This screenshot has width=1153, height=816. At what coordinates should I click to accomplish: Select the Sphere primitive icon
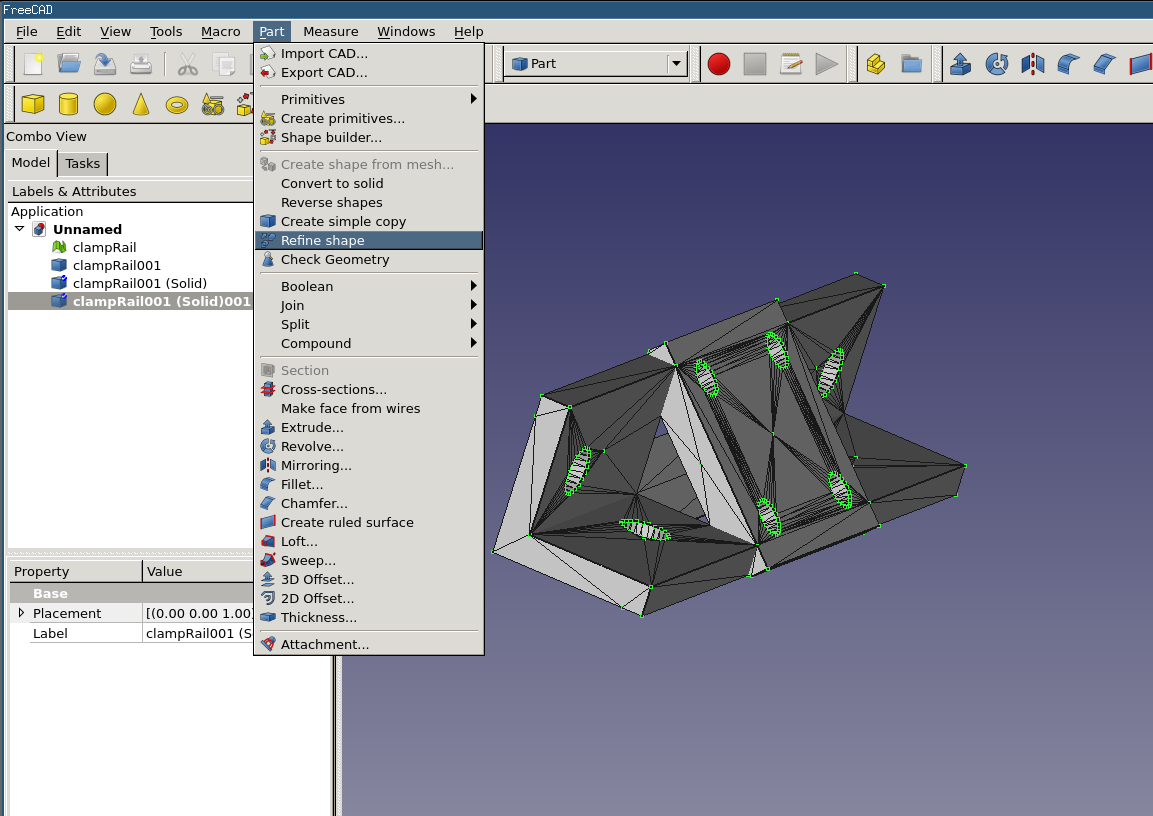pyautogui.click(x=105, y=104)
